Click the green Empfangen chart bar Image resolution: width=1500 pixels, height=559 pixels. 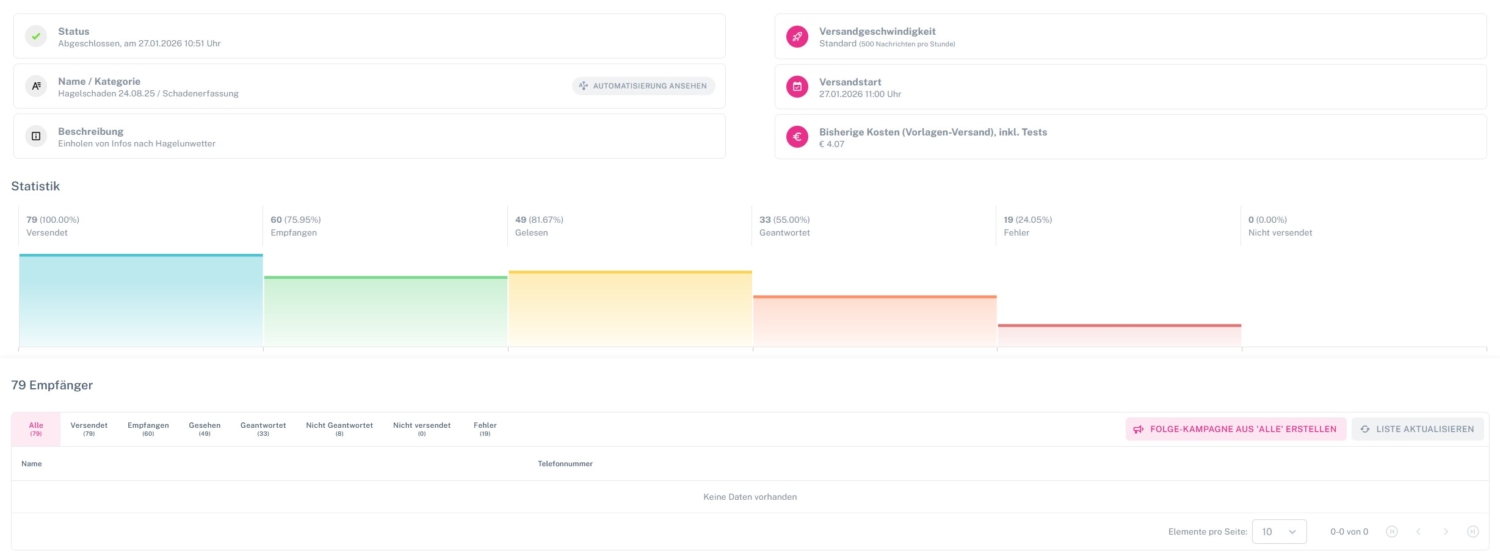pos(386,312)
